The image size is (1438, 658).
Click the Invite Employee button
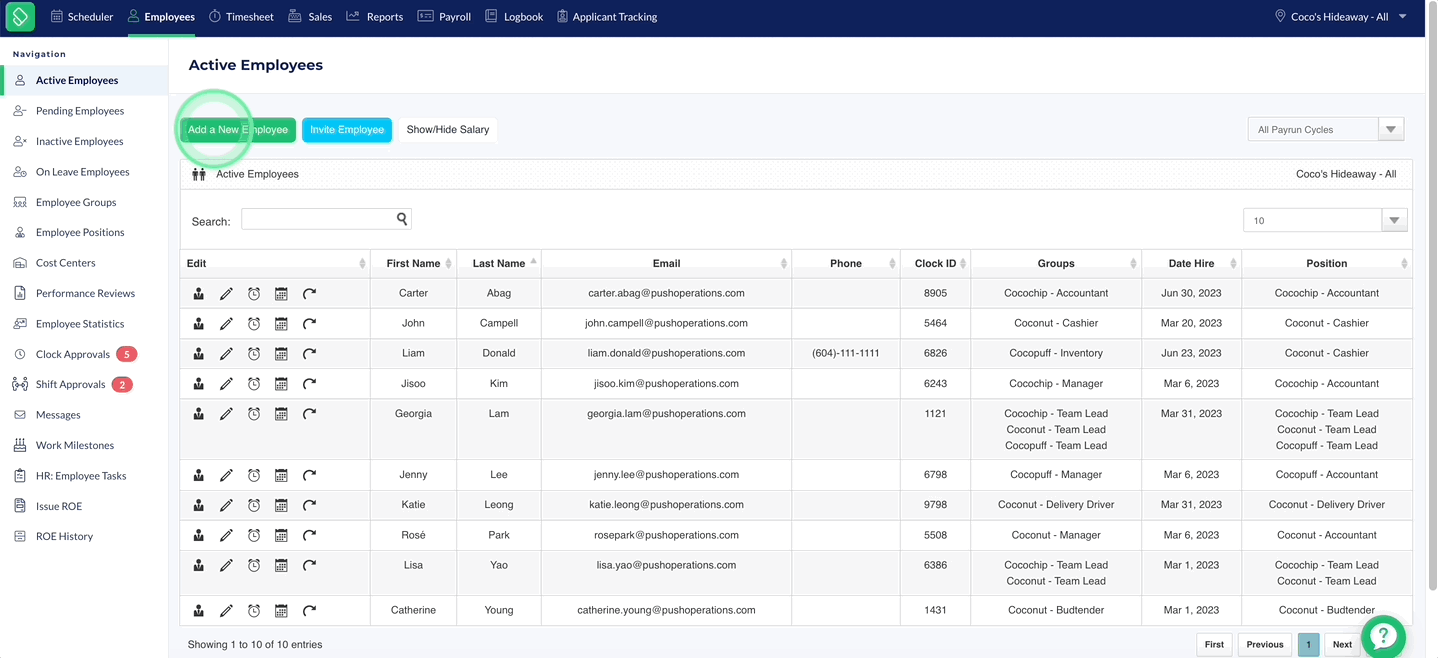(x=347, y=130)
